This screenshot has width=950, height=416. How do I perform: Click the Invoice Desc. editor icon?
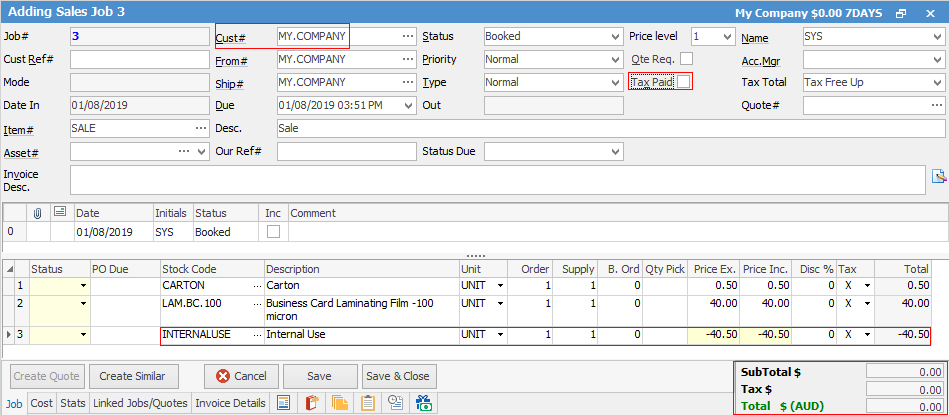click(938, 177)
